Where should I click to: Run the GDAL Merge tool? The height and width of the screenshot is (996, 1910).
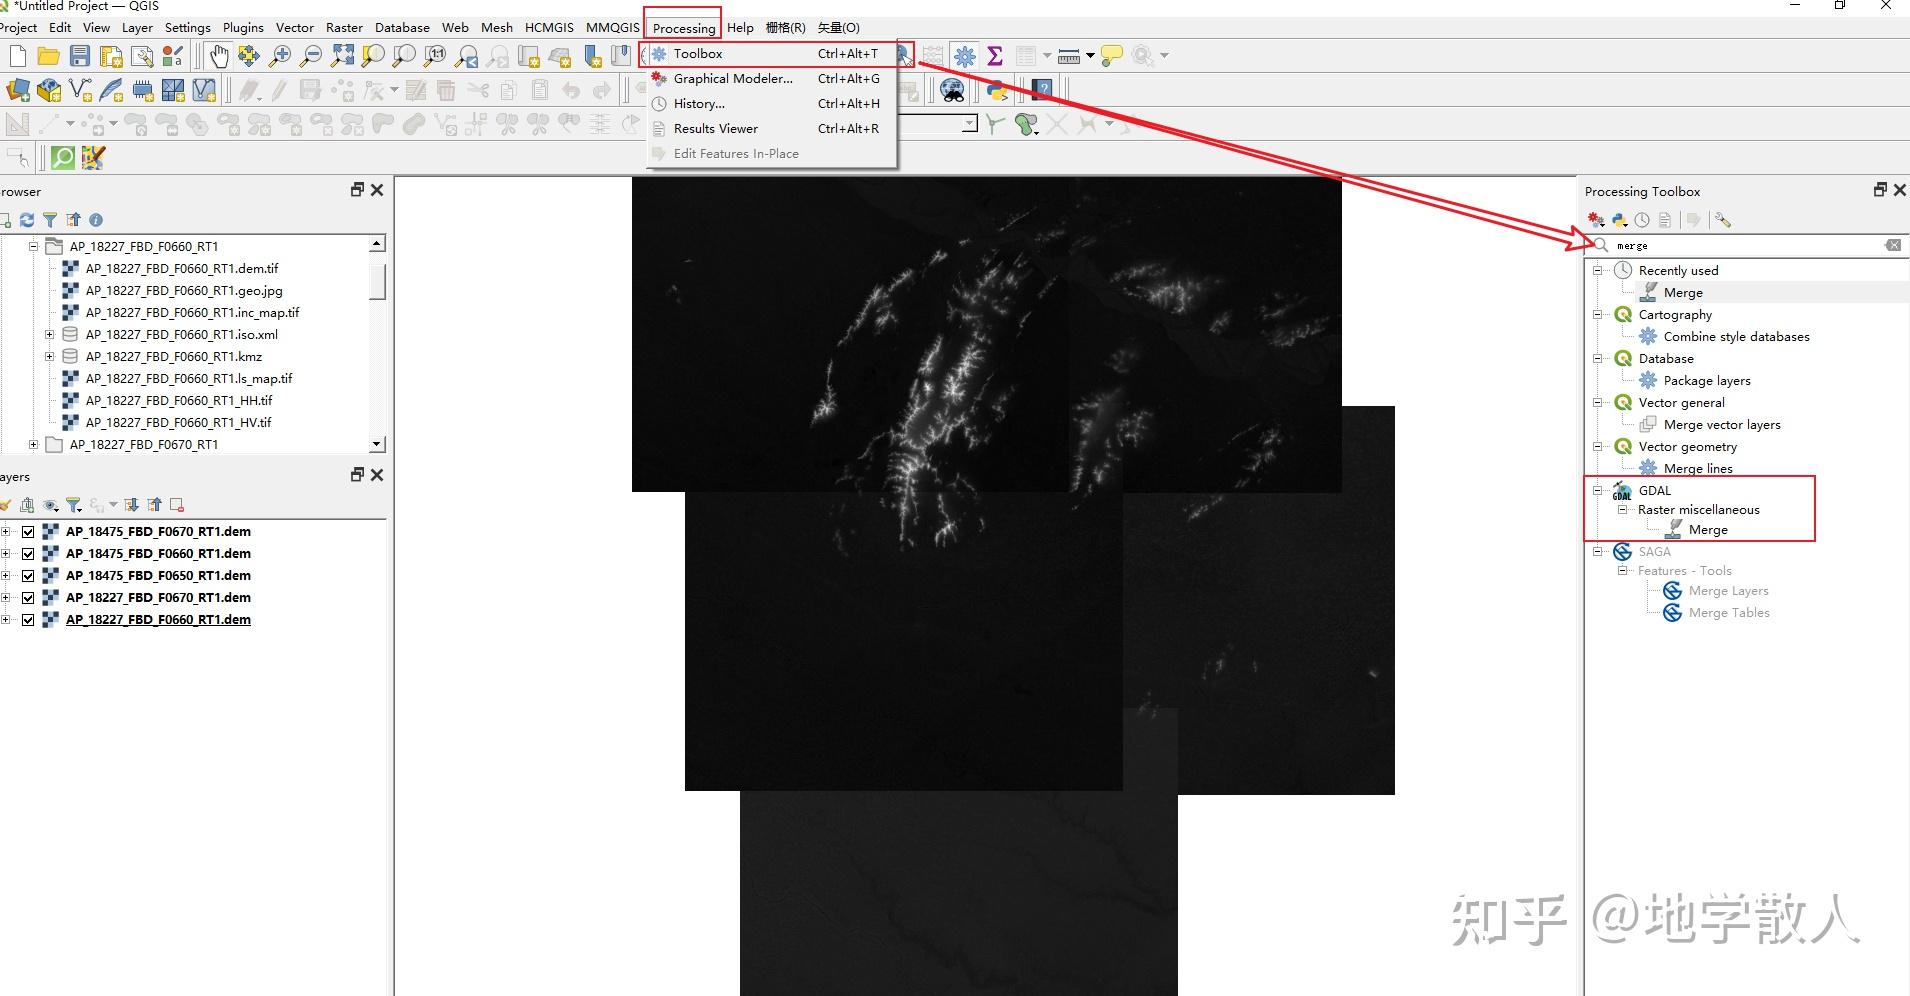tap(1710, 529)
